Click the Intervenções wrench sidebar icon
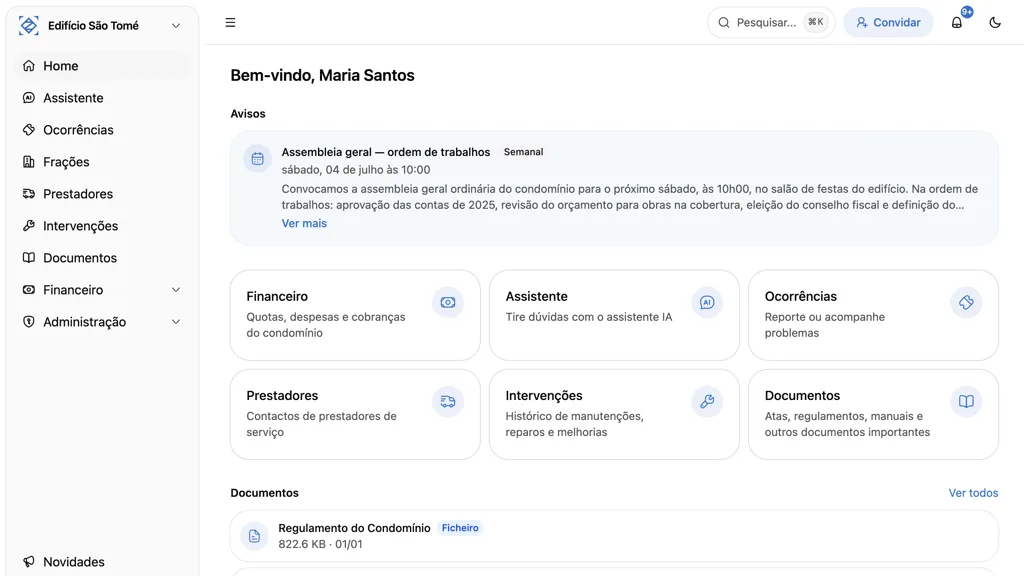 click(29, 226)
